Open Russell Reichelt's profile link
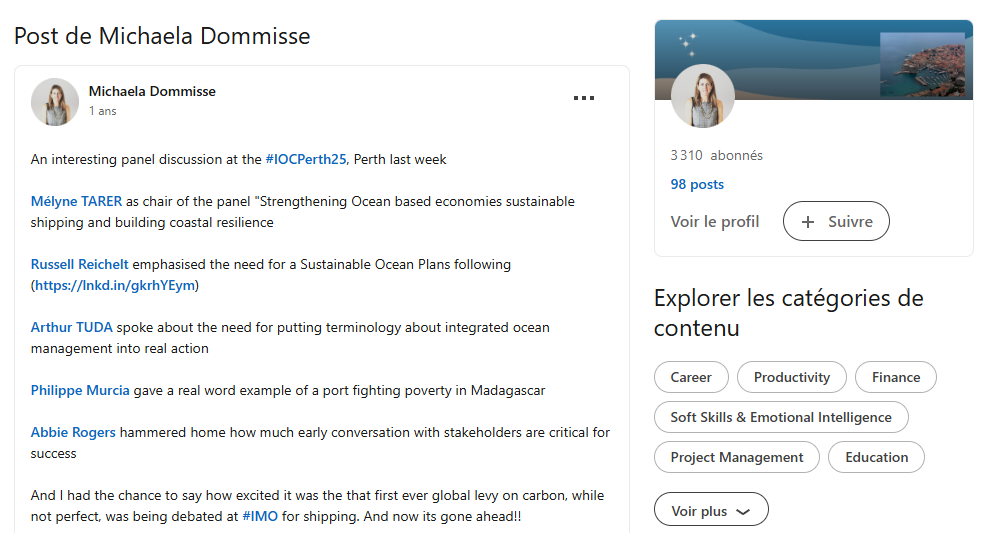This screenshot has width=981, height=533. pyautogui.click(x=79, y=265)
